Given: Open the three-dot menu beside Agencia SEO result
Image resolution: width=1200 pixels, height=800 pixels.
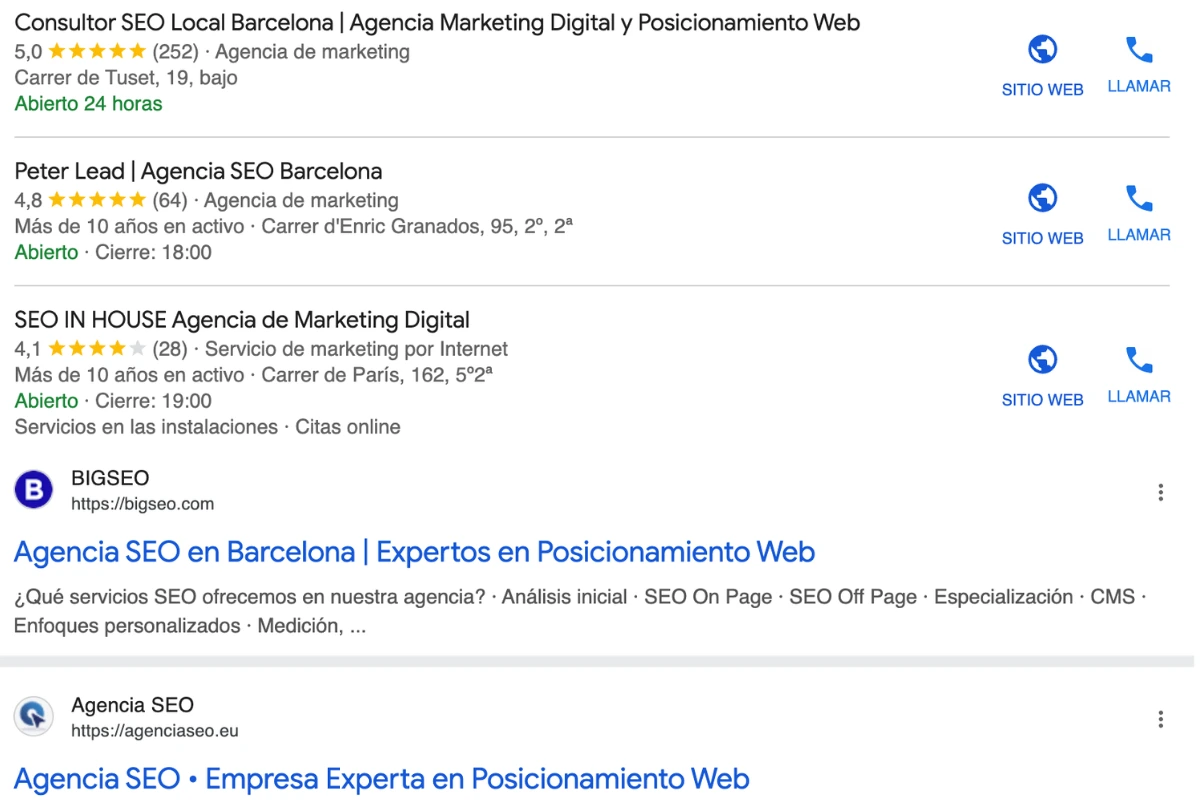Looking at the screenshot, I should [1160, 719].
